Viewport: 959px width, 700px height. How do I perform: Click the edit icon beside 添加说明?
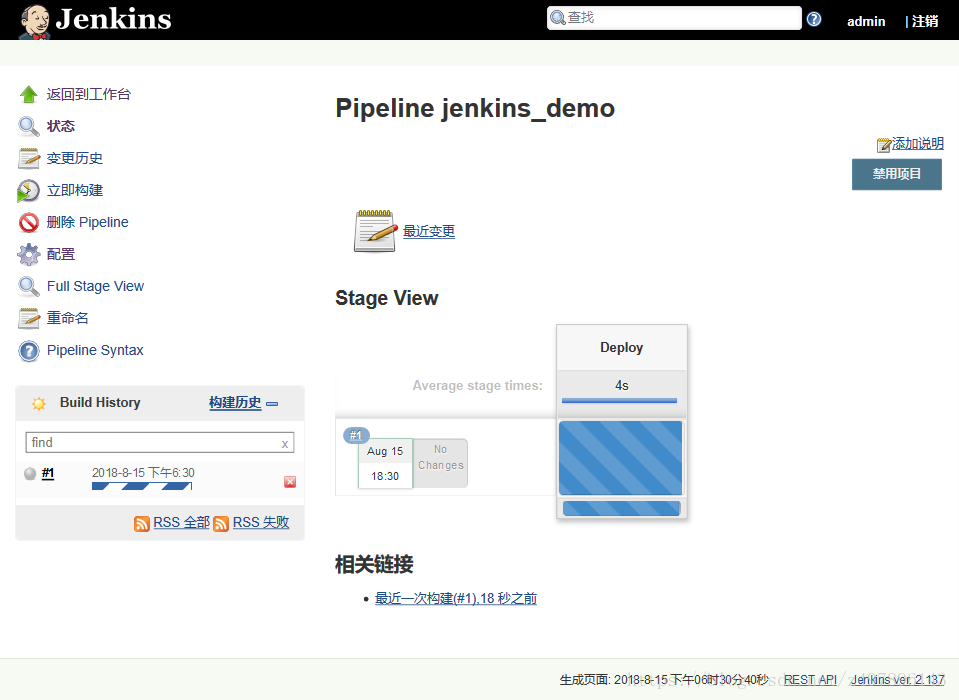pos(883,145)
